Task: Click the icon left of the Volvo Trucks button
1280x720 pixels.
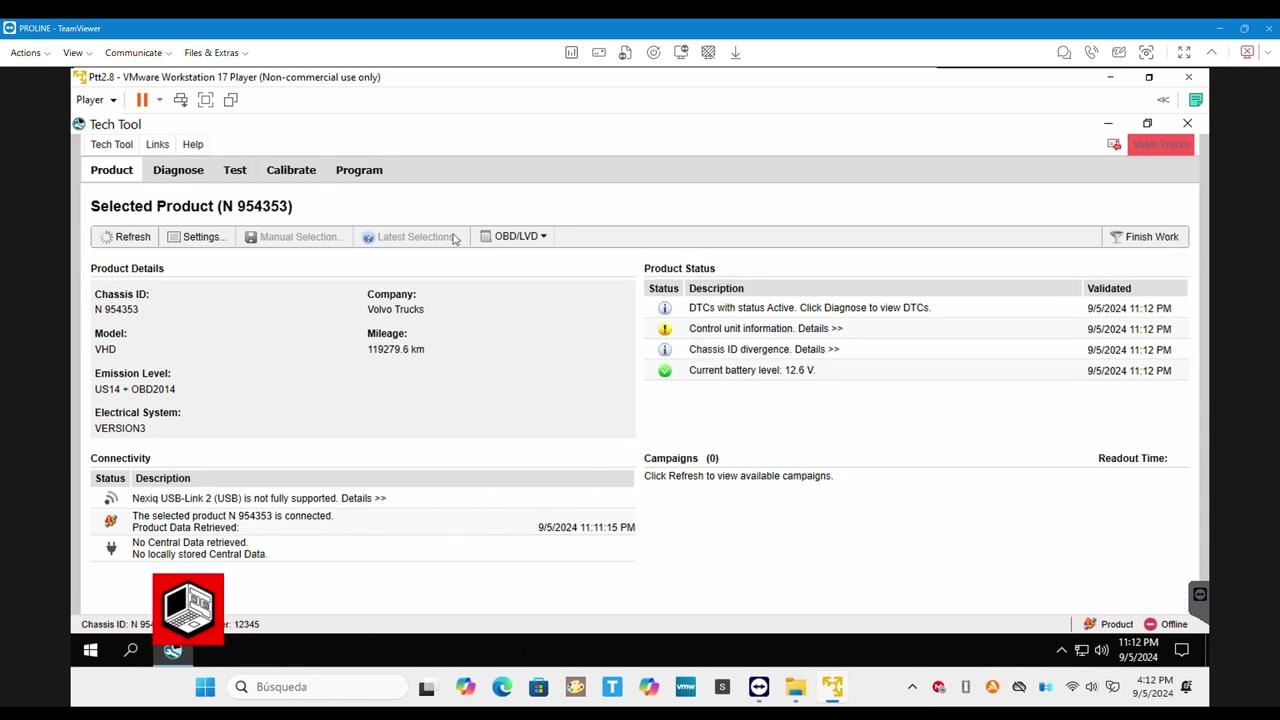Action: (x=1114, y=144)
